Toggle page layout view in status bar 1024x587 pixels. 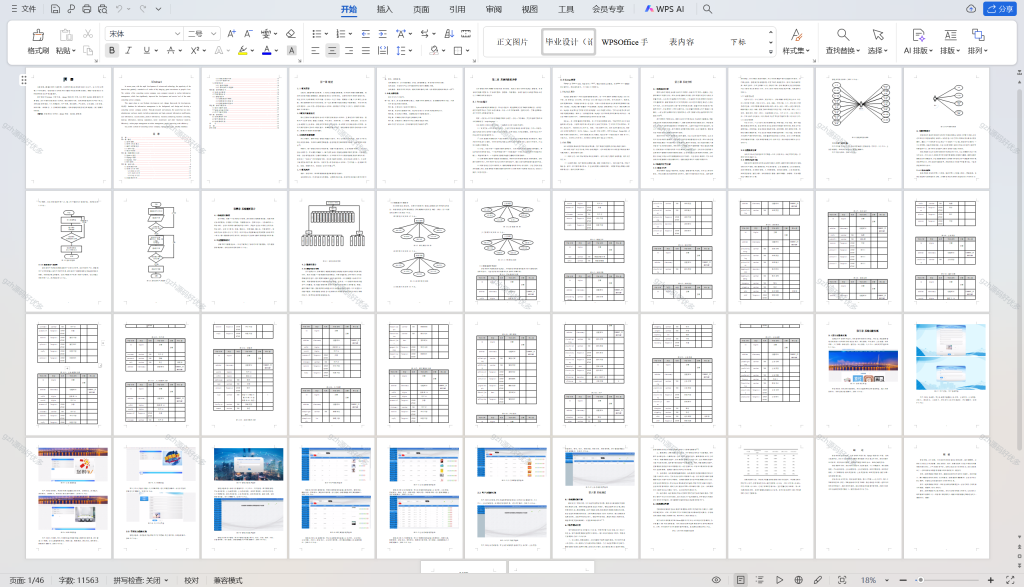[741, 580]
